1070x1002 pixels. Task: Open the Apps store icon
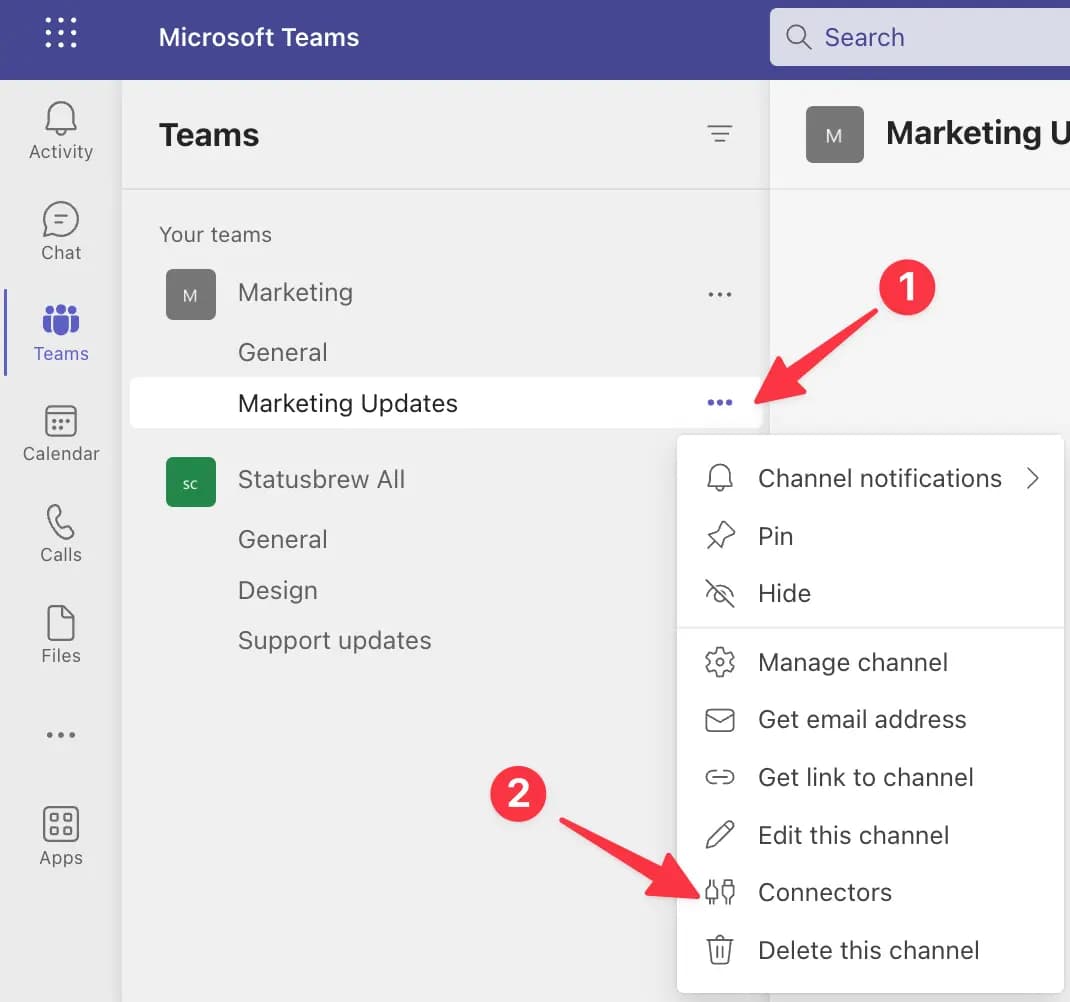[x=61, y=837]
